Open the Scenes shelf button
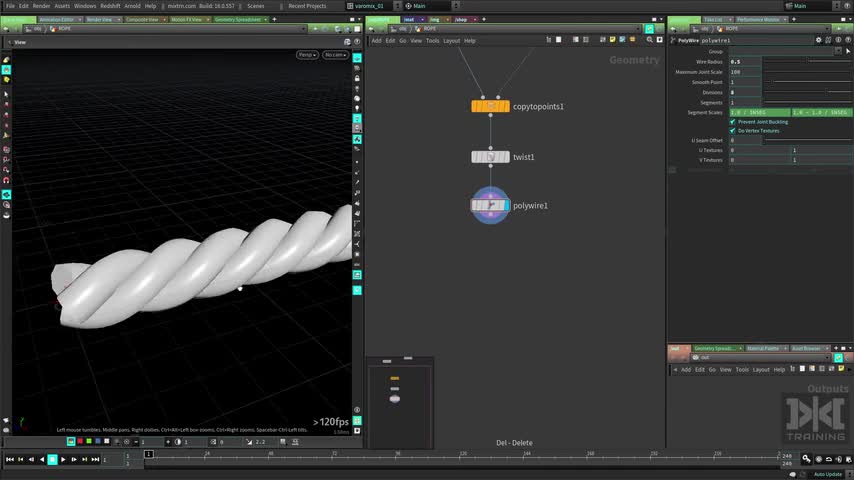This screenshot has height=480, width=854. (255, 6)
